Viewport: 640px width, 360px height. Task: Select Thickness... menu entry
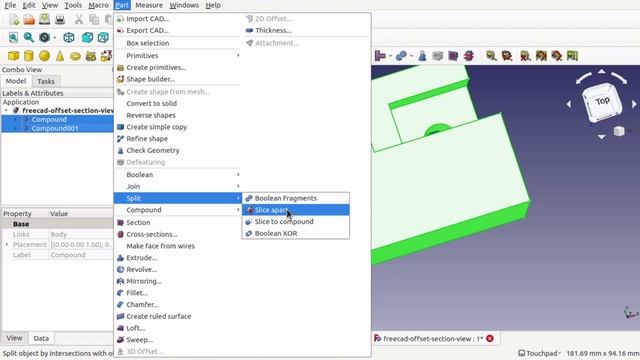307,31
